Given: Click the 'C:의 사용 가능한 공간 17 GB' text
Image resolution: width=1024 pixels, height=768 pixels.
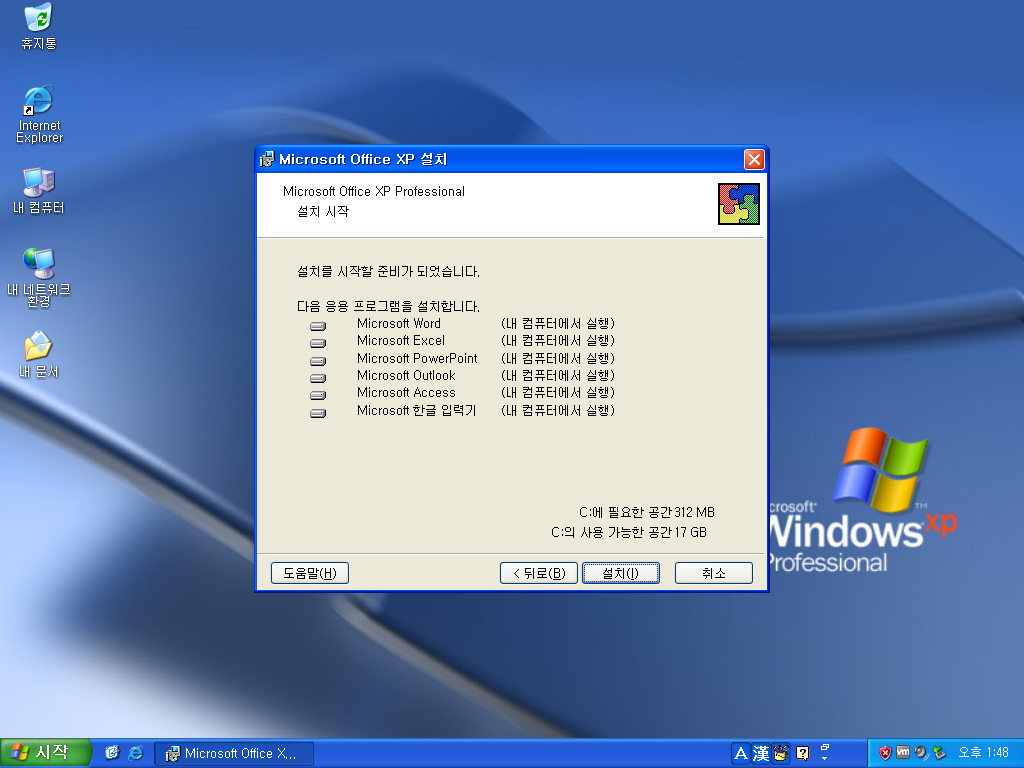Looking at the screenshot, I should 629,532.
